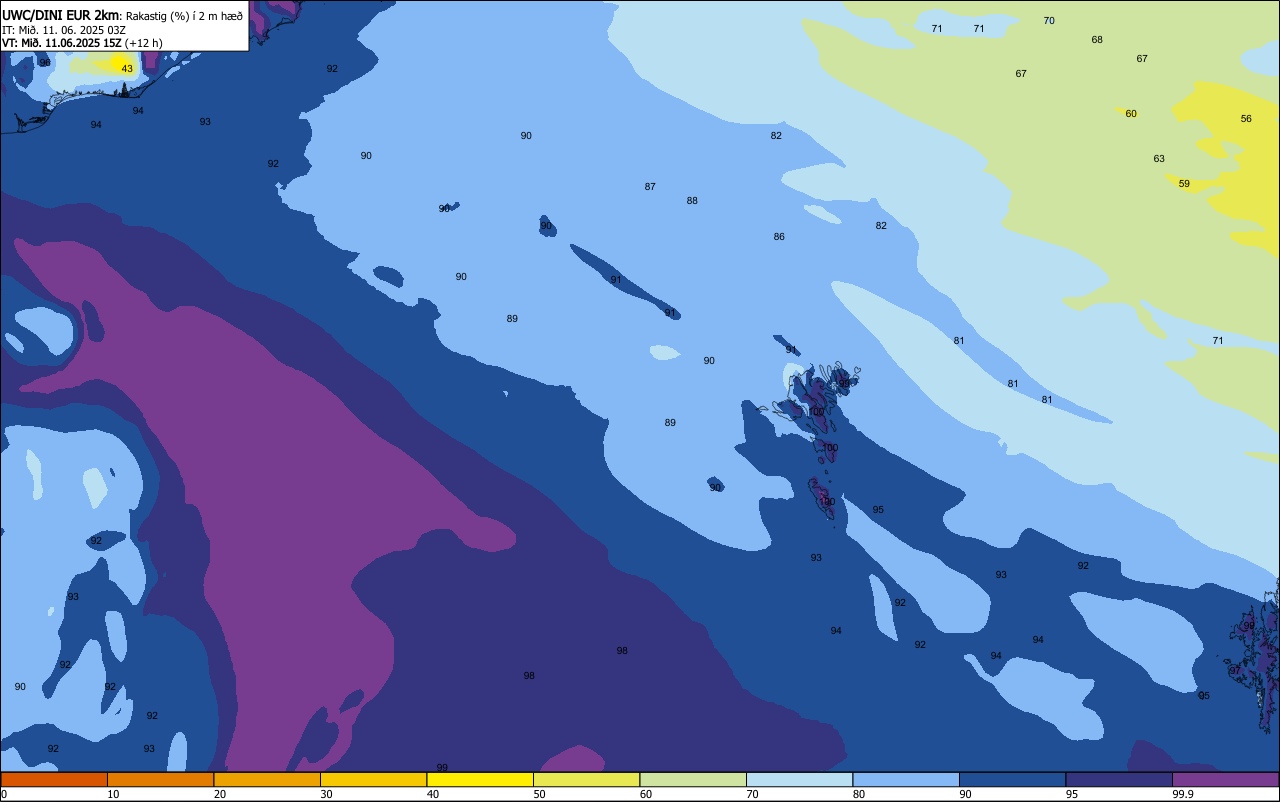Click the humidity value 70 on the map

pos(1049,21)
